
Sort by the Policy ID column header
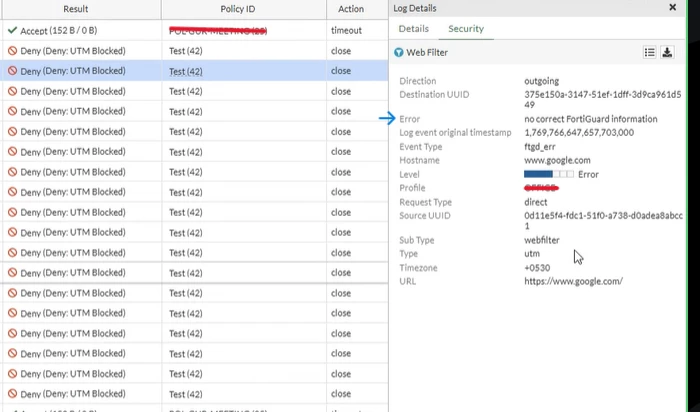tap(238, 9)
